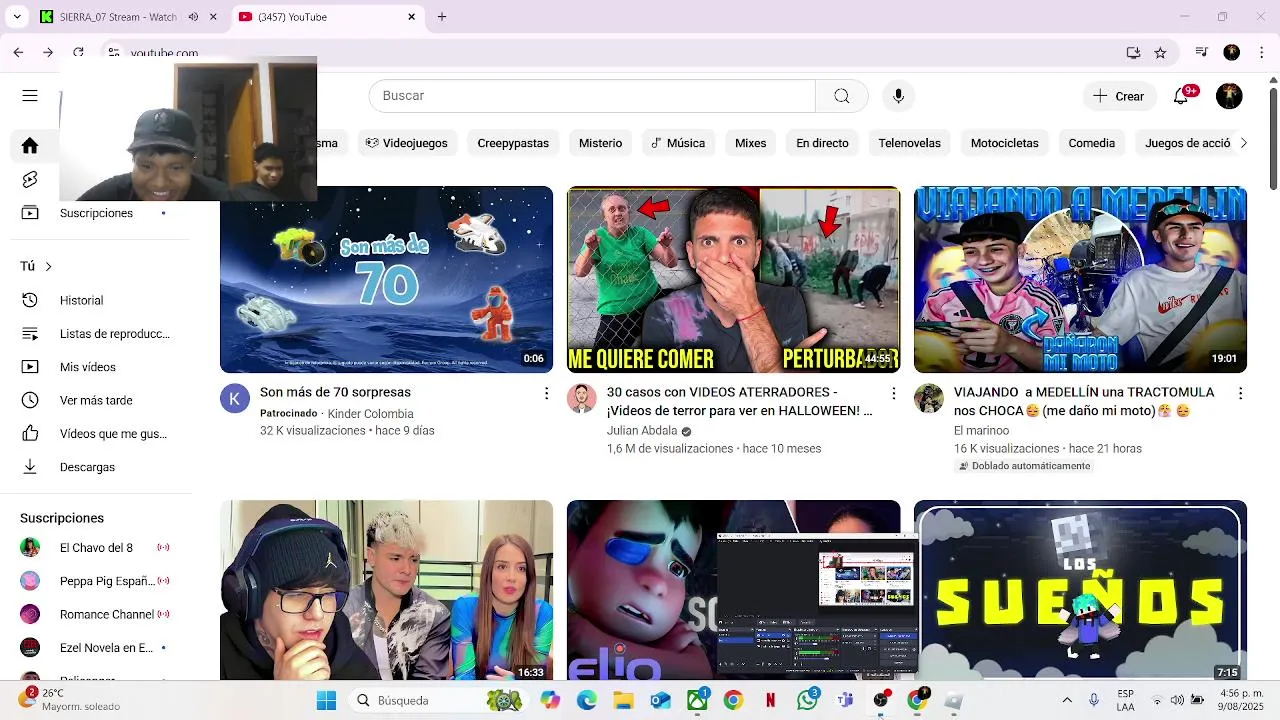The width and height of the screenshot is (1280, 720).
Task: Open El Chavo del 8 subscription
Action: (96, 548)
